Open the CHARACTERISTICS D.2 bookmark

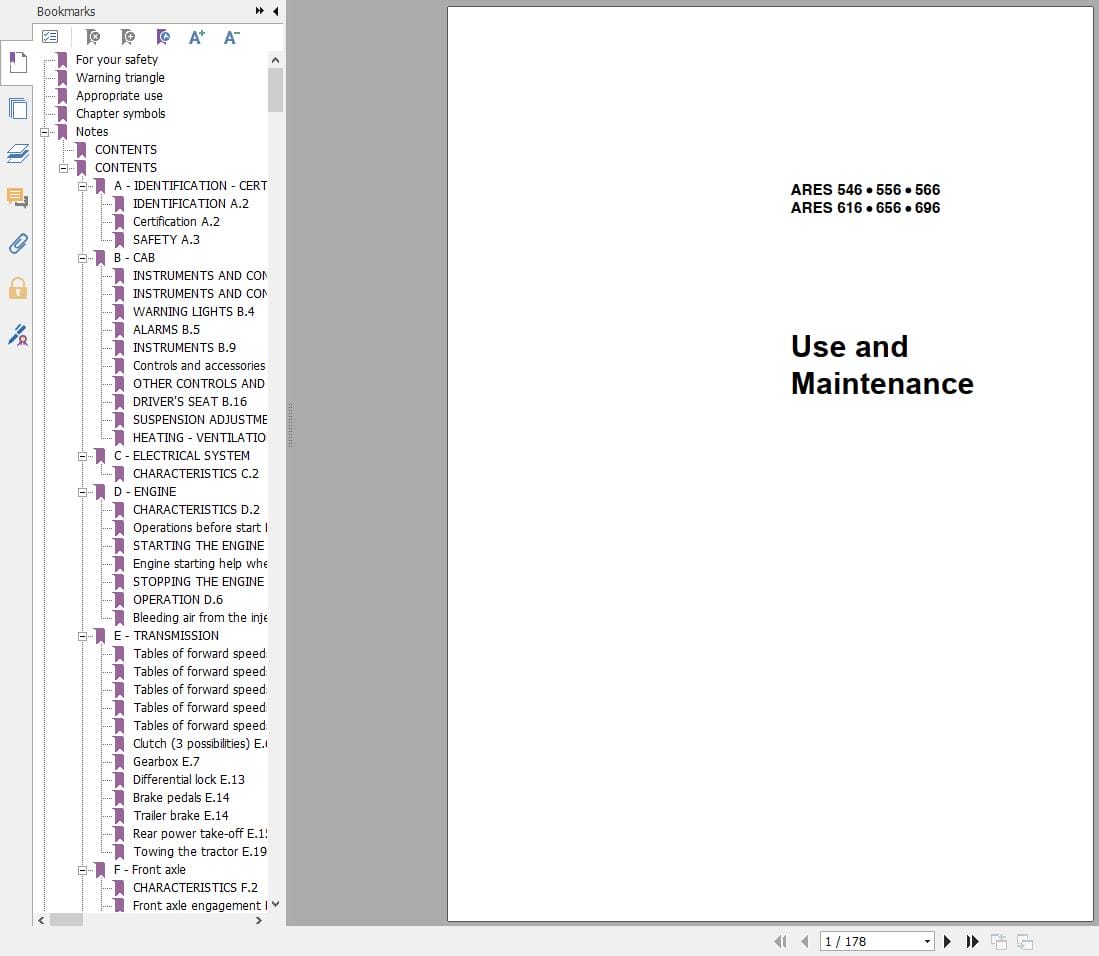[196, 510]
